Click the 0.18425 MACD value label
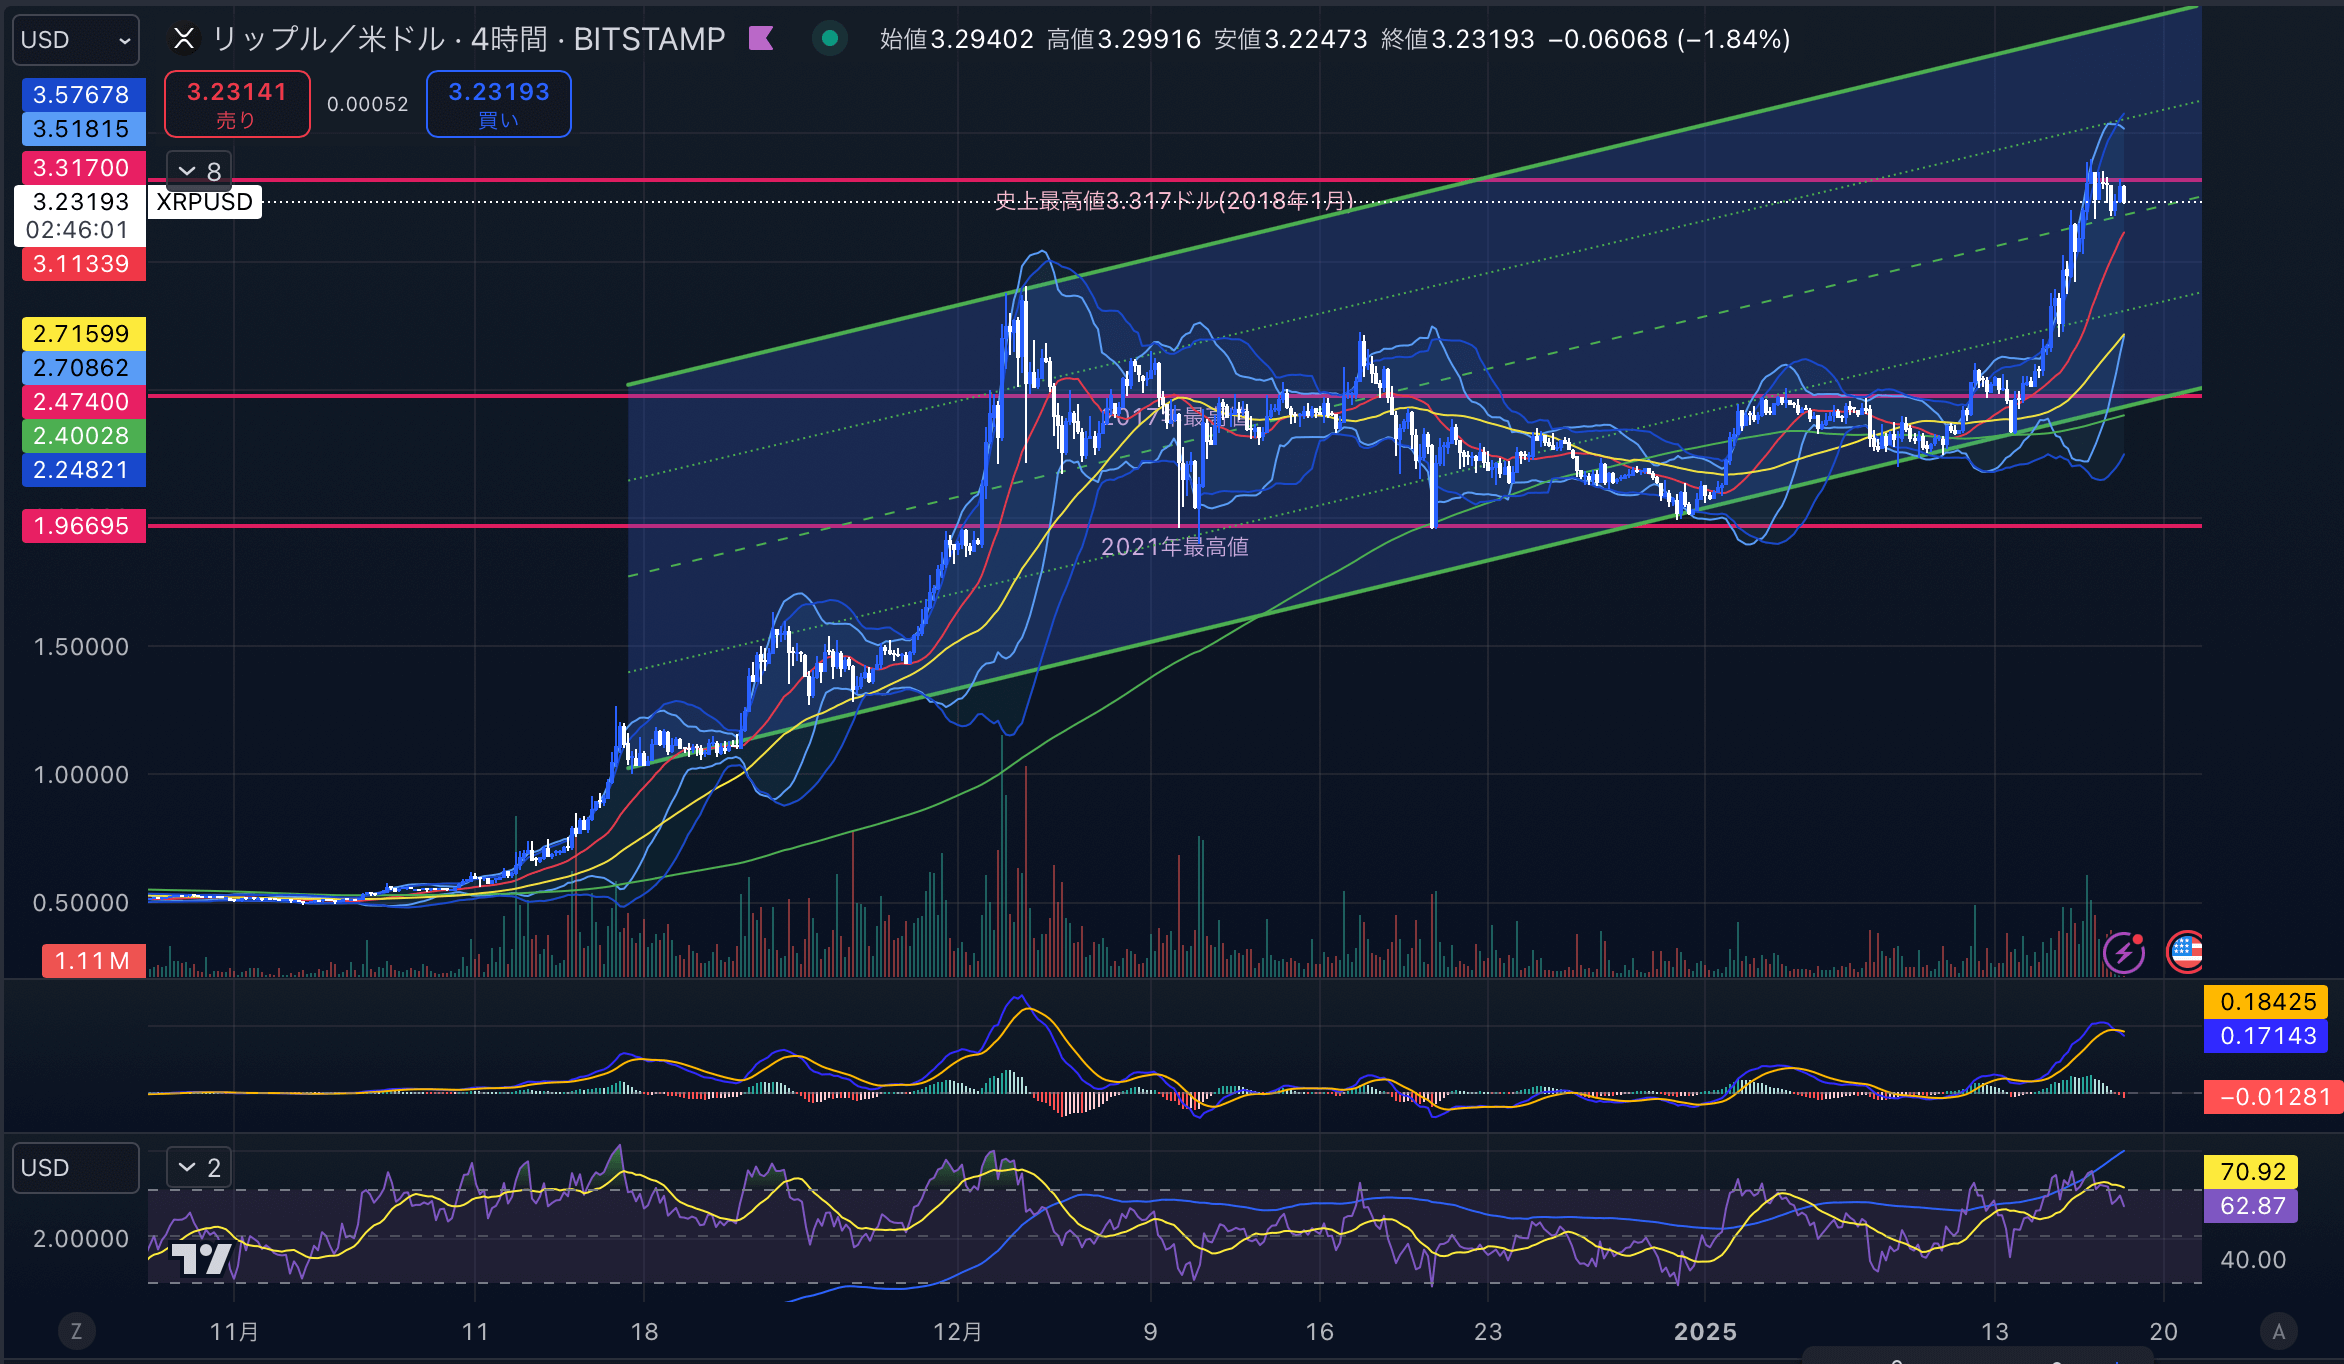Screen dimensions: 2344x1364 [x=2267, y=1002]
